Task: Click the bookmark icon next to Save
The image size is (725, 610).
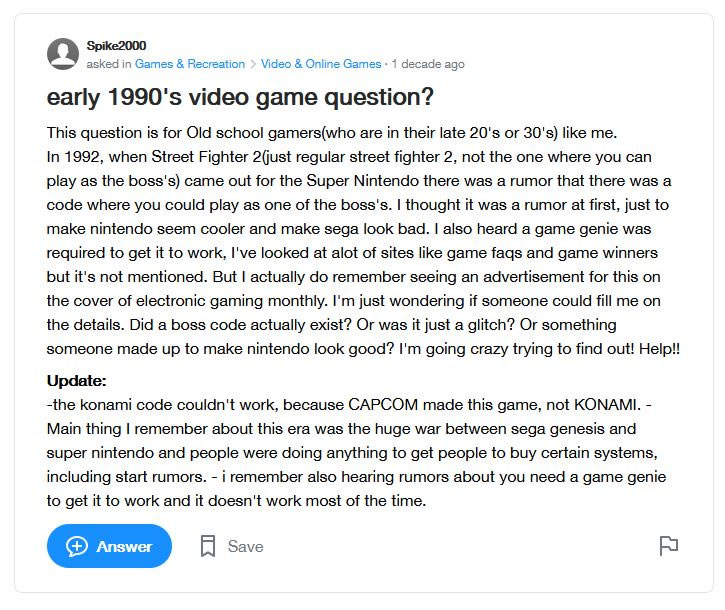Action: [x=208, y=546]
